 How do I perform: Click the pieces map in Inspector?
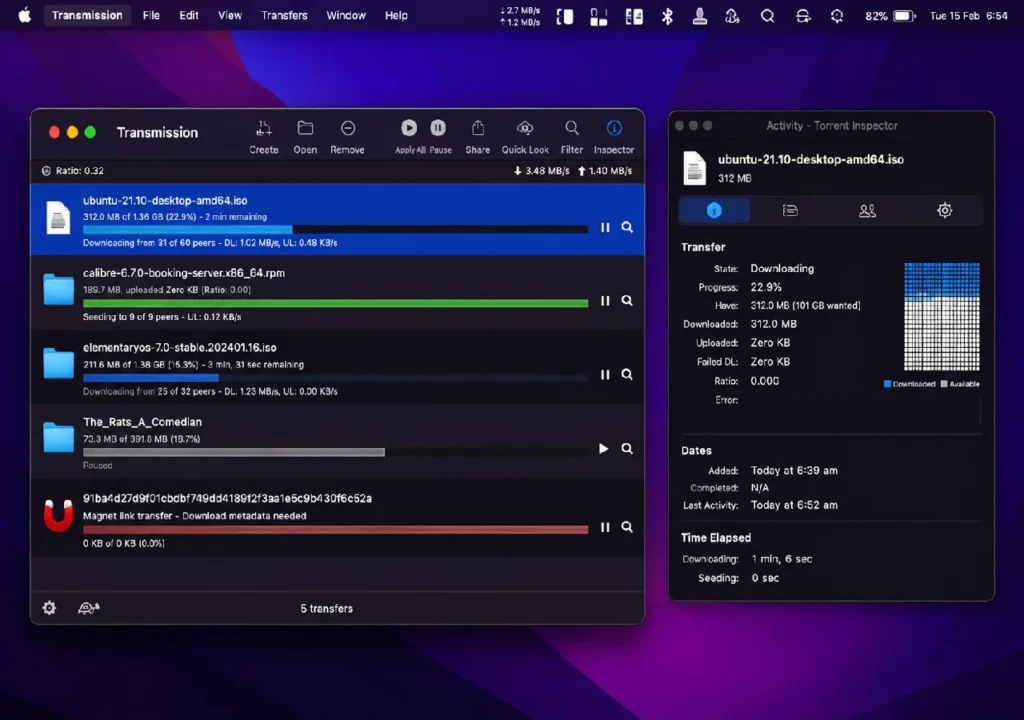coord(941,317)
